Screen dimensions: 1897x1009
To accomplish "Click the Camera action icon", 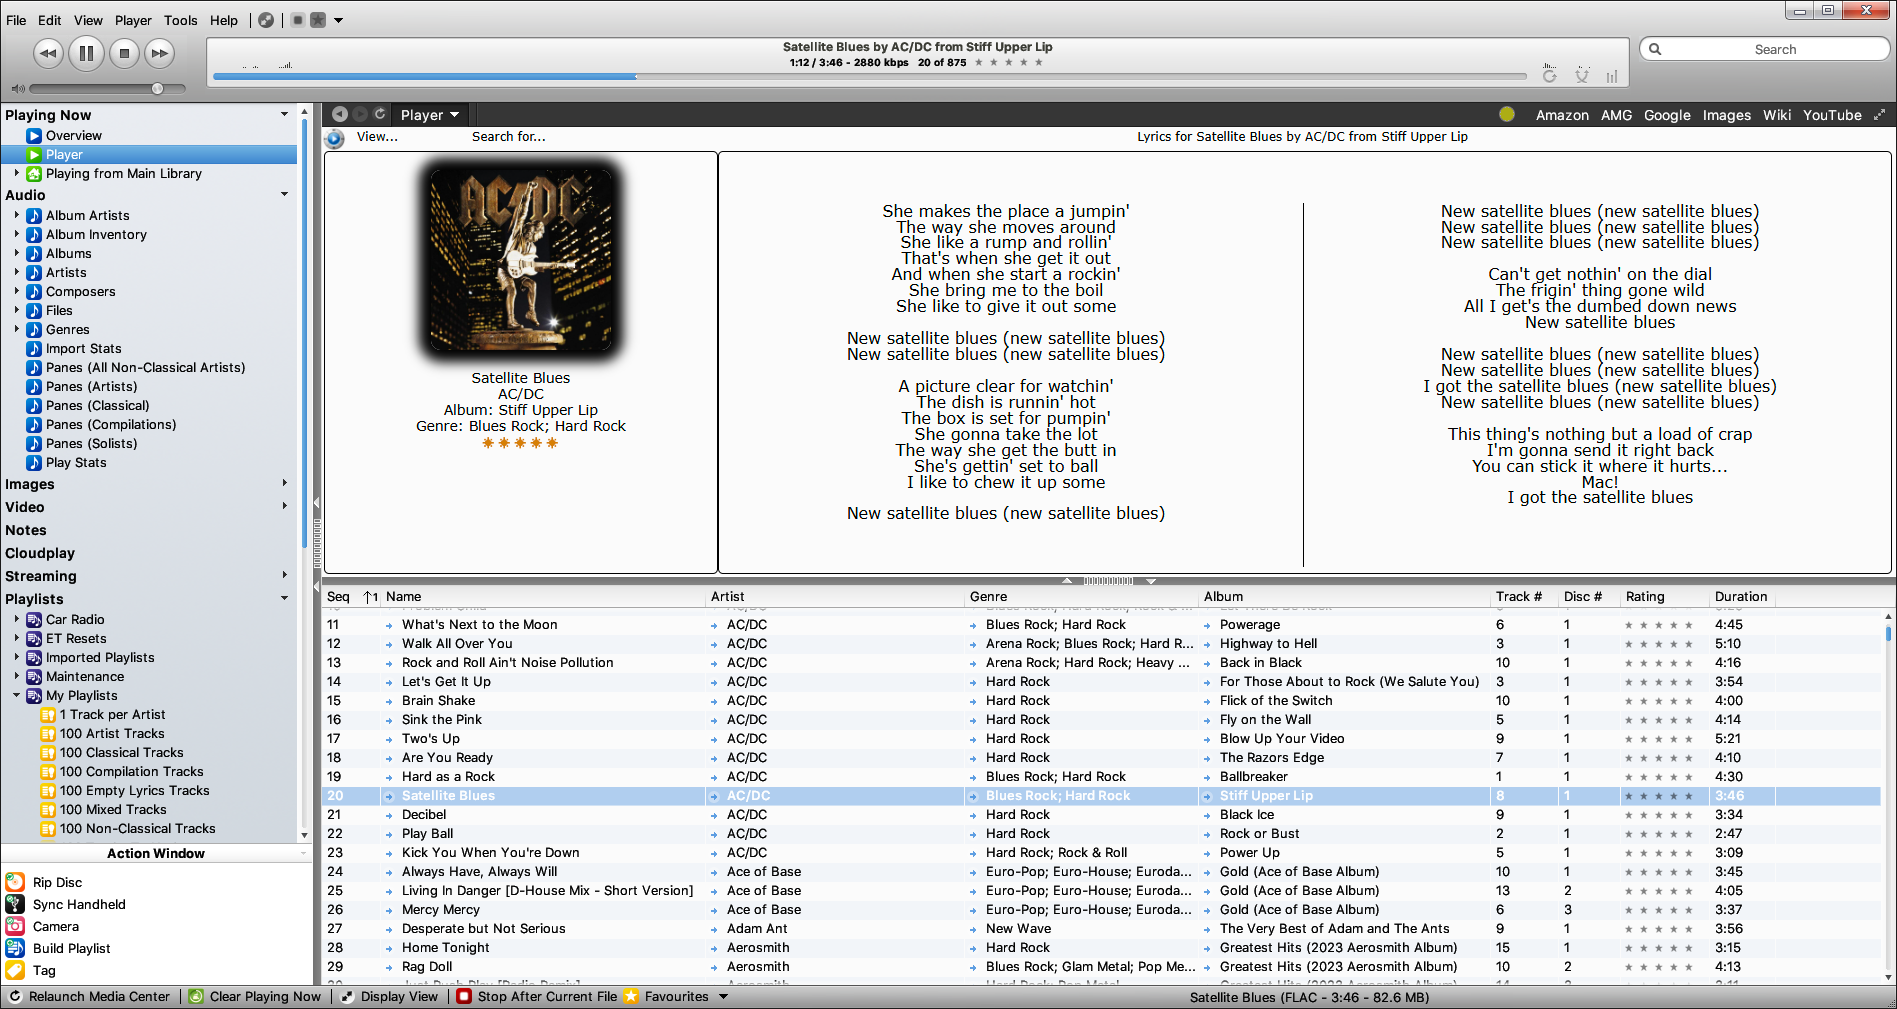I will click(15, 926).
